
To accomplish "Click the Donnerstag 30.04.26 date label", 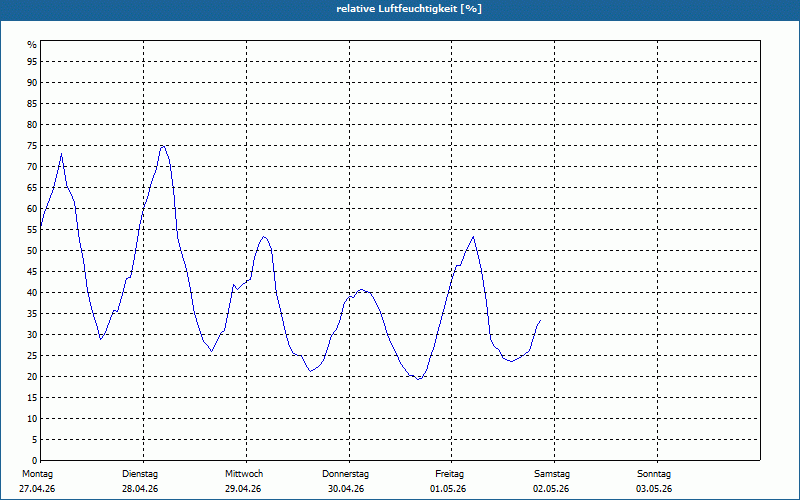I will click(345, 481).
